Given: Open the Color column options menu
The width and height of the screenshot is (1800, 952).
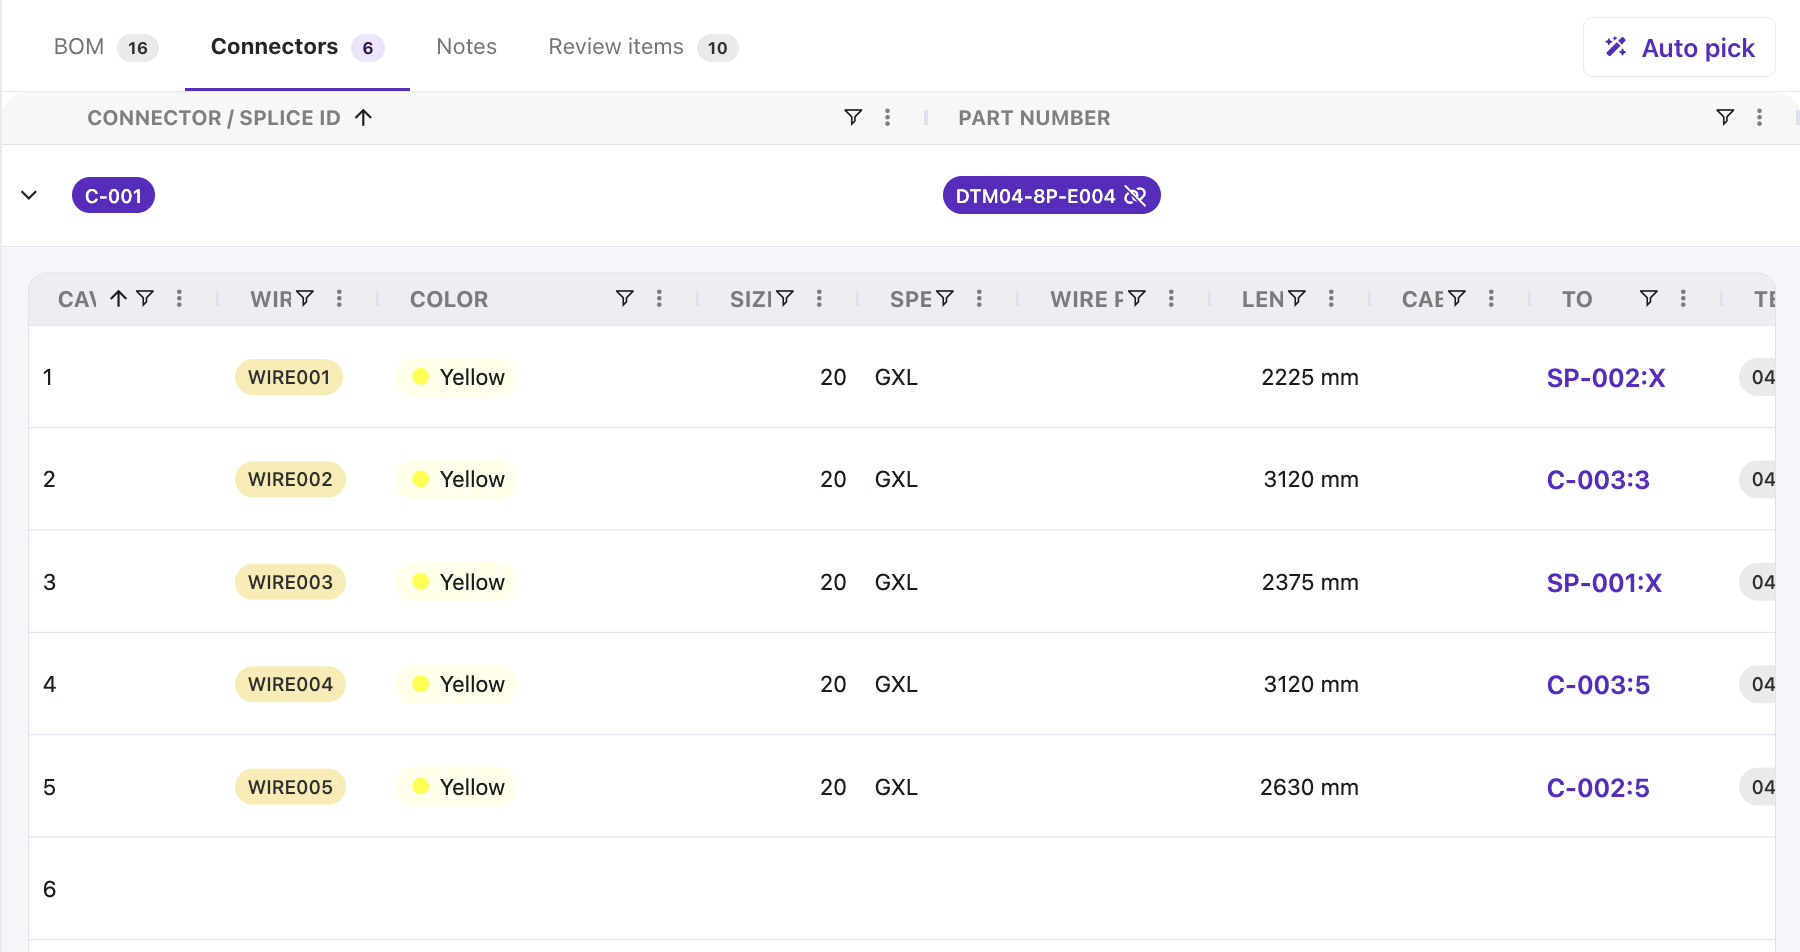Looking at the screenshot, I should [659, 298].
